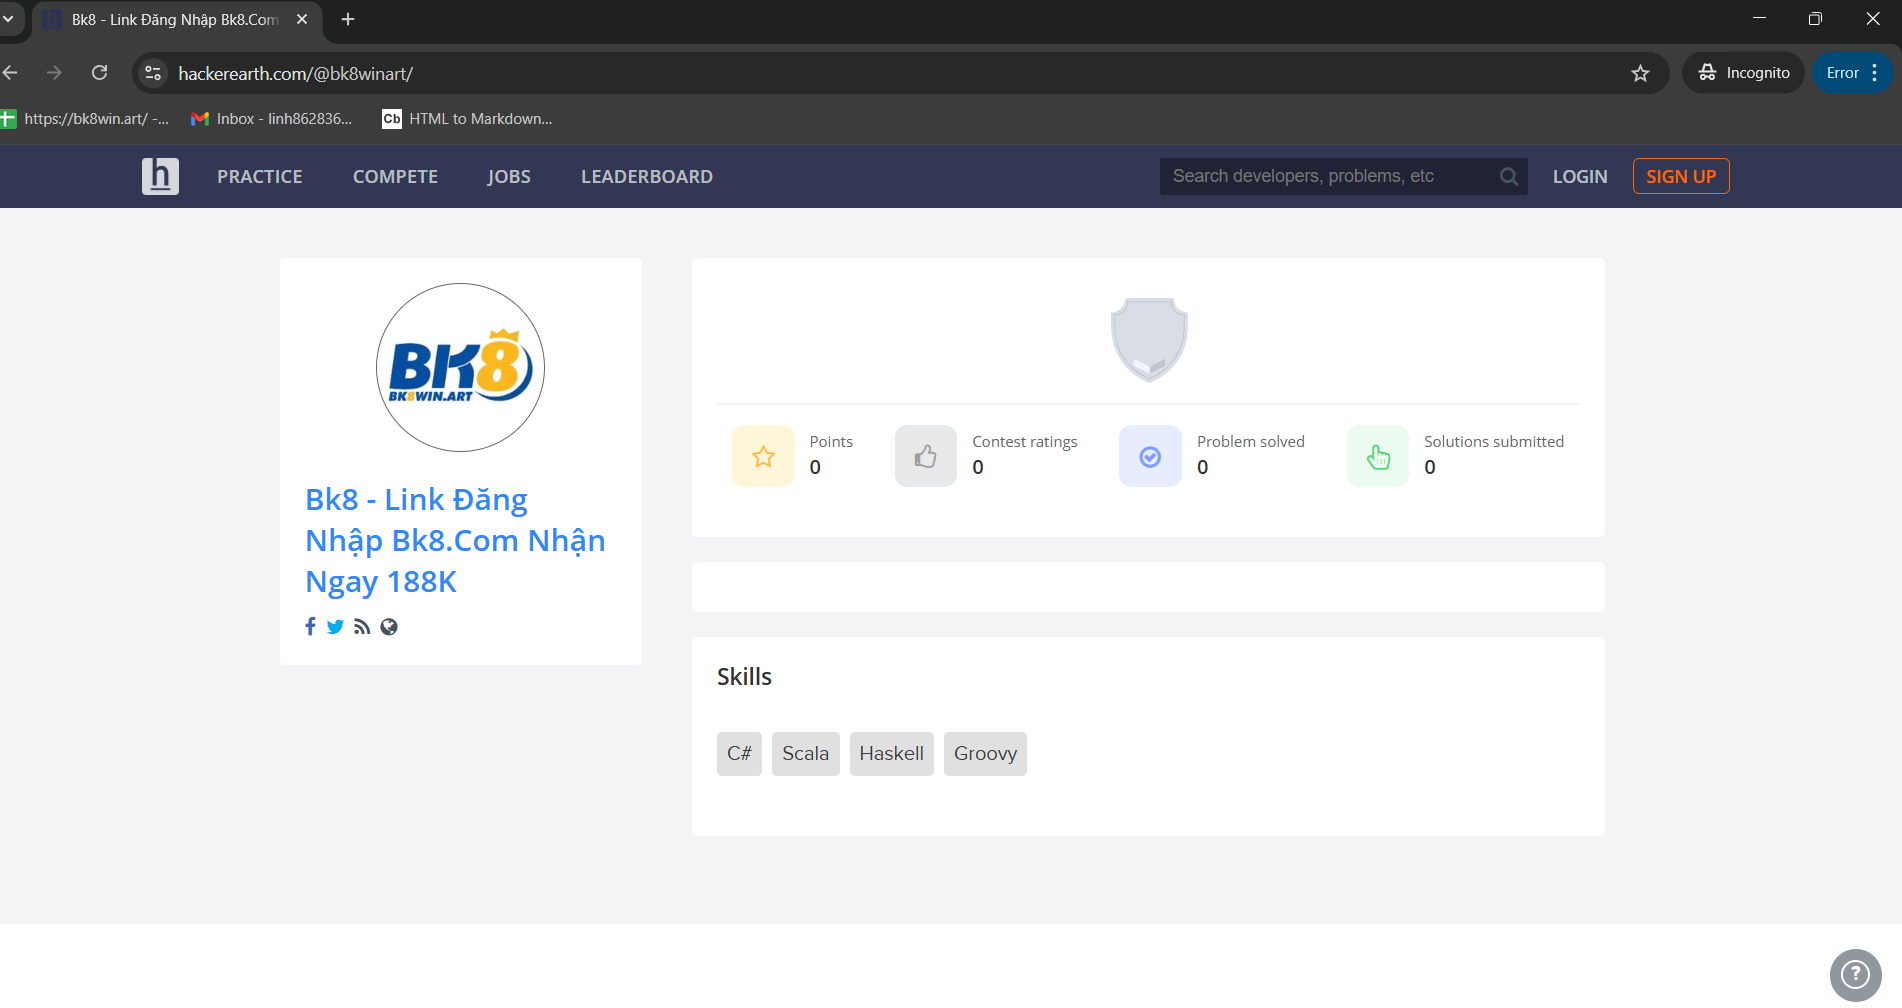
Task: Click the LOGIN link
Action: 1579,177
